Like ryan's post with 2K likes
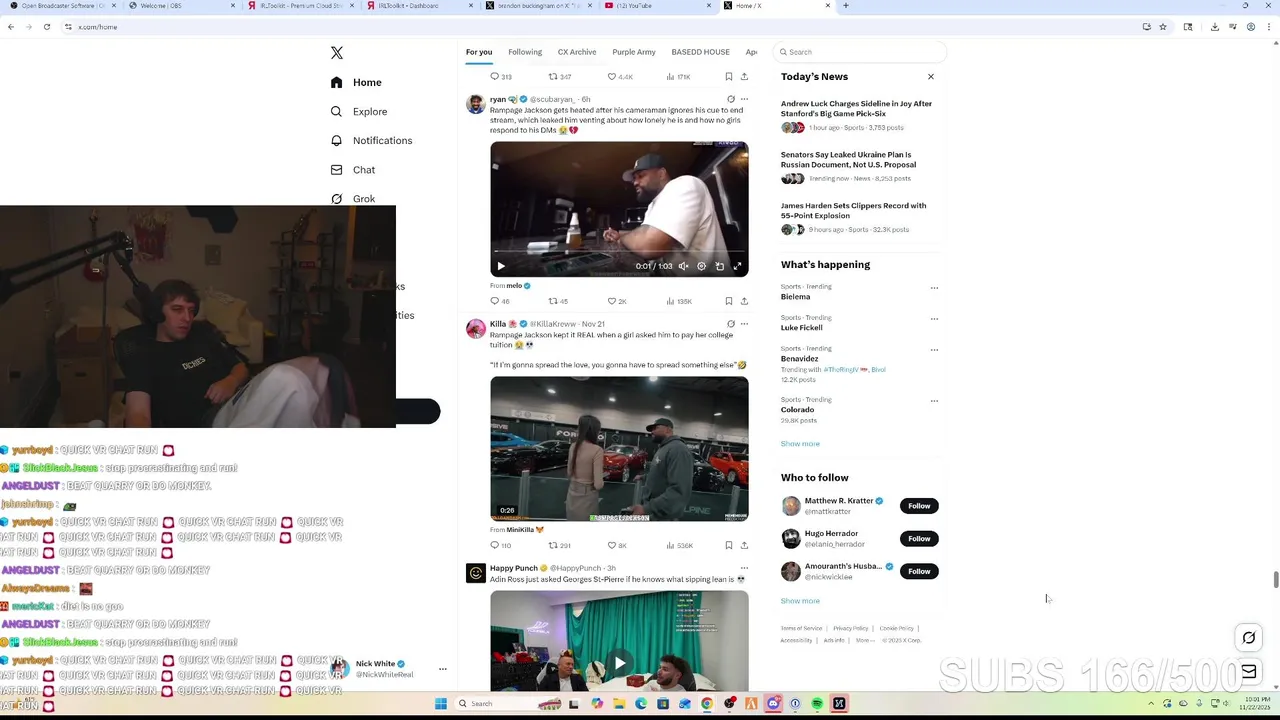This screenshot has width=1280, height=720. (617, 301)
